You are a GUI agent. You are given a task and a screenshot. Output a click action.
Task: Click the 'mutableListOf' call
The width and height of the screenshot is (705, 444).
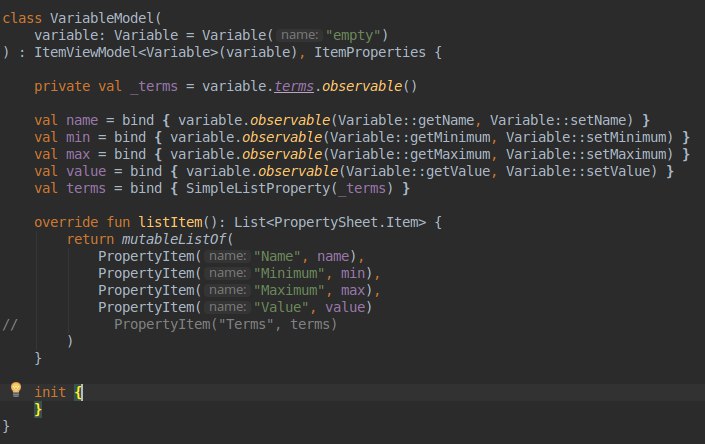pos(174,240)
